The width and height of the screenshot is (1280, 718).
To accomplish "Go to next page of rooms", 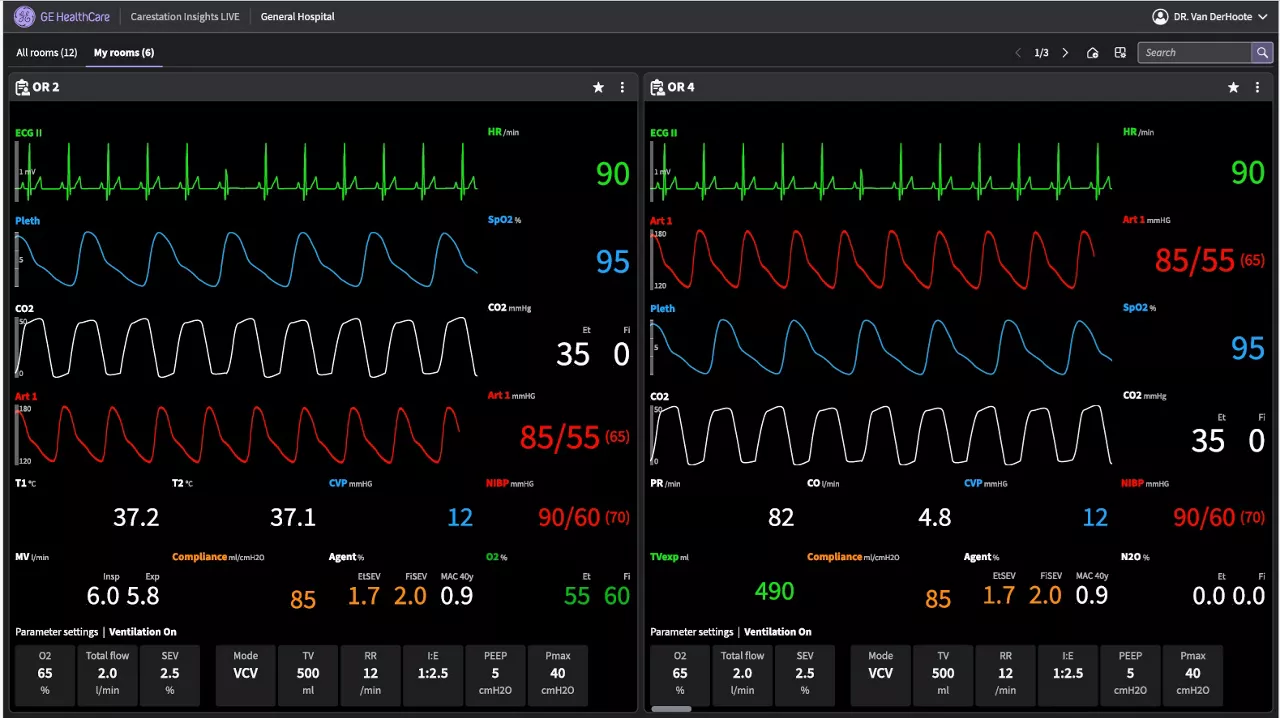I will click(x=1065, y=53).
